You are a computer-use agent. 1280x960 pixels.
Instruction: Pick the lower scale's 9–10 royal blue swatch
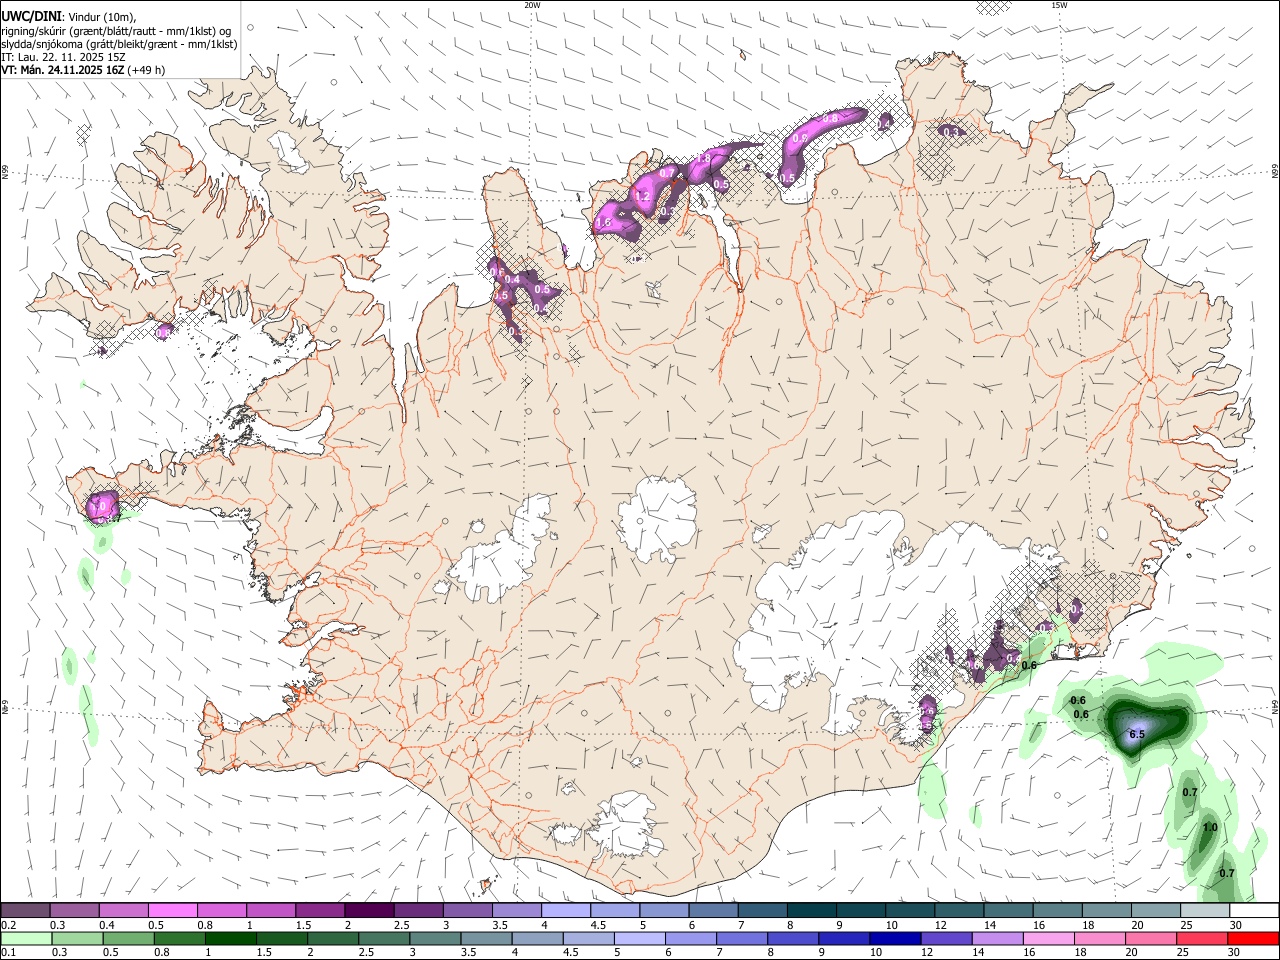[843, 938]
